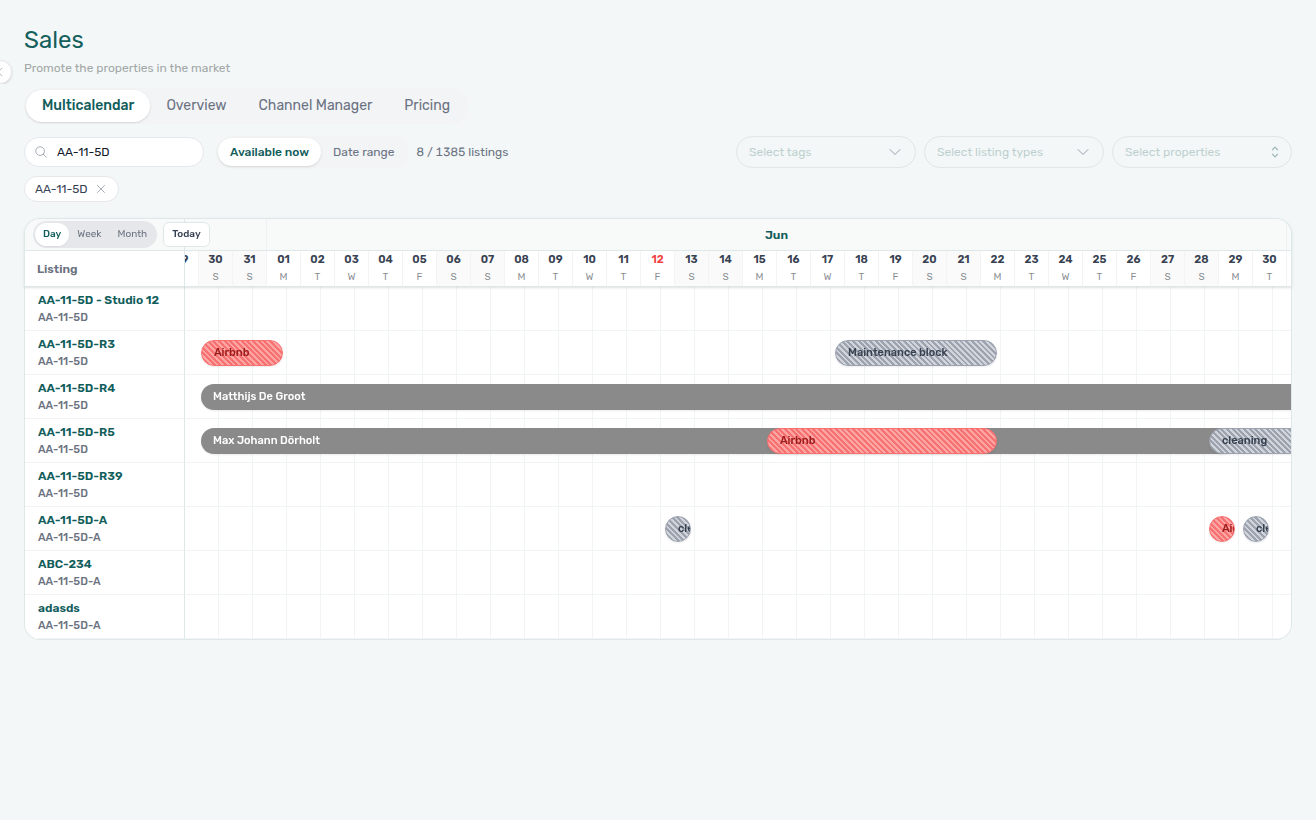This screenshot has height=820, width=1316.
Task: Switch calendar to Month view
Action: tap(132, 234)
